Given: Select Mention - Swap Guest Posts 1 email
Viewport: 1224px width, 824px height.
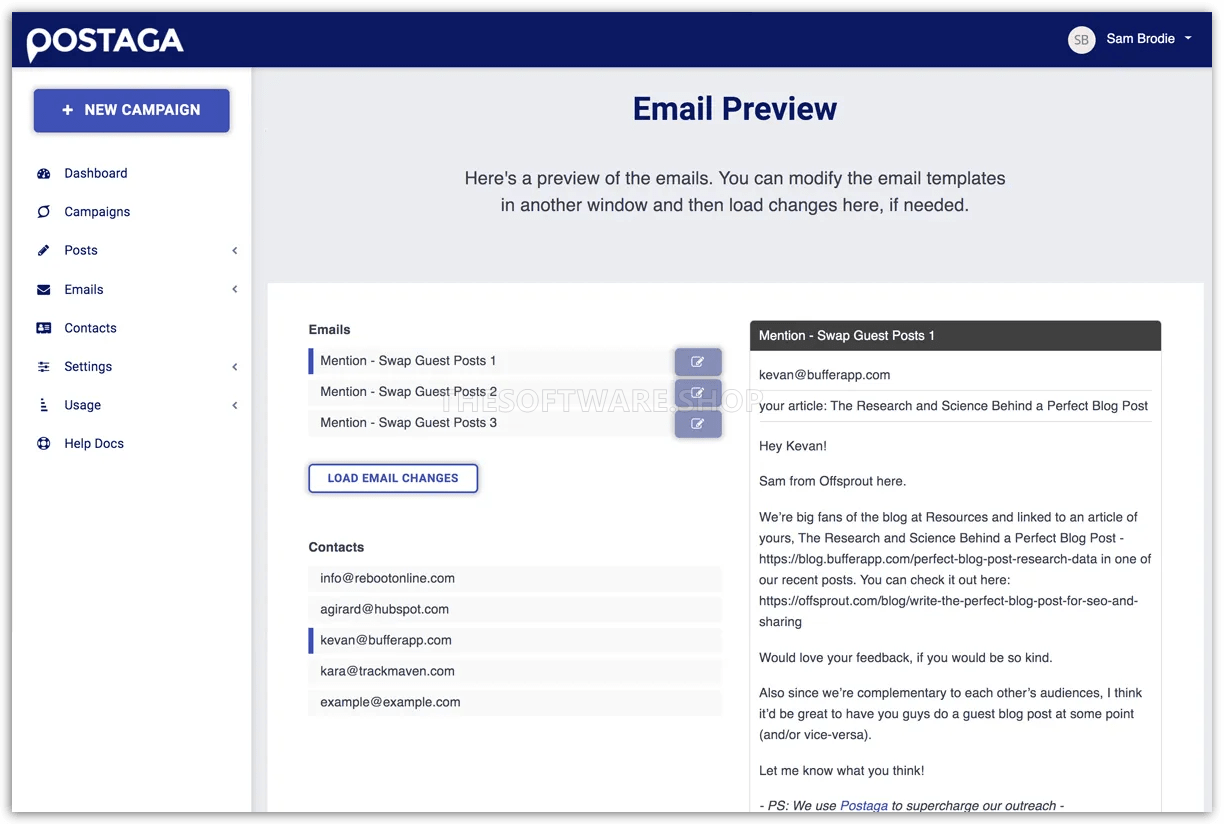Looking at the screenshot, I should (x=490, y=361).
